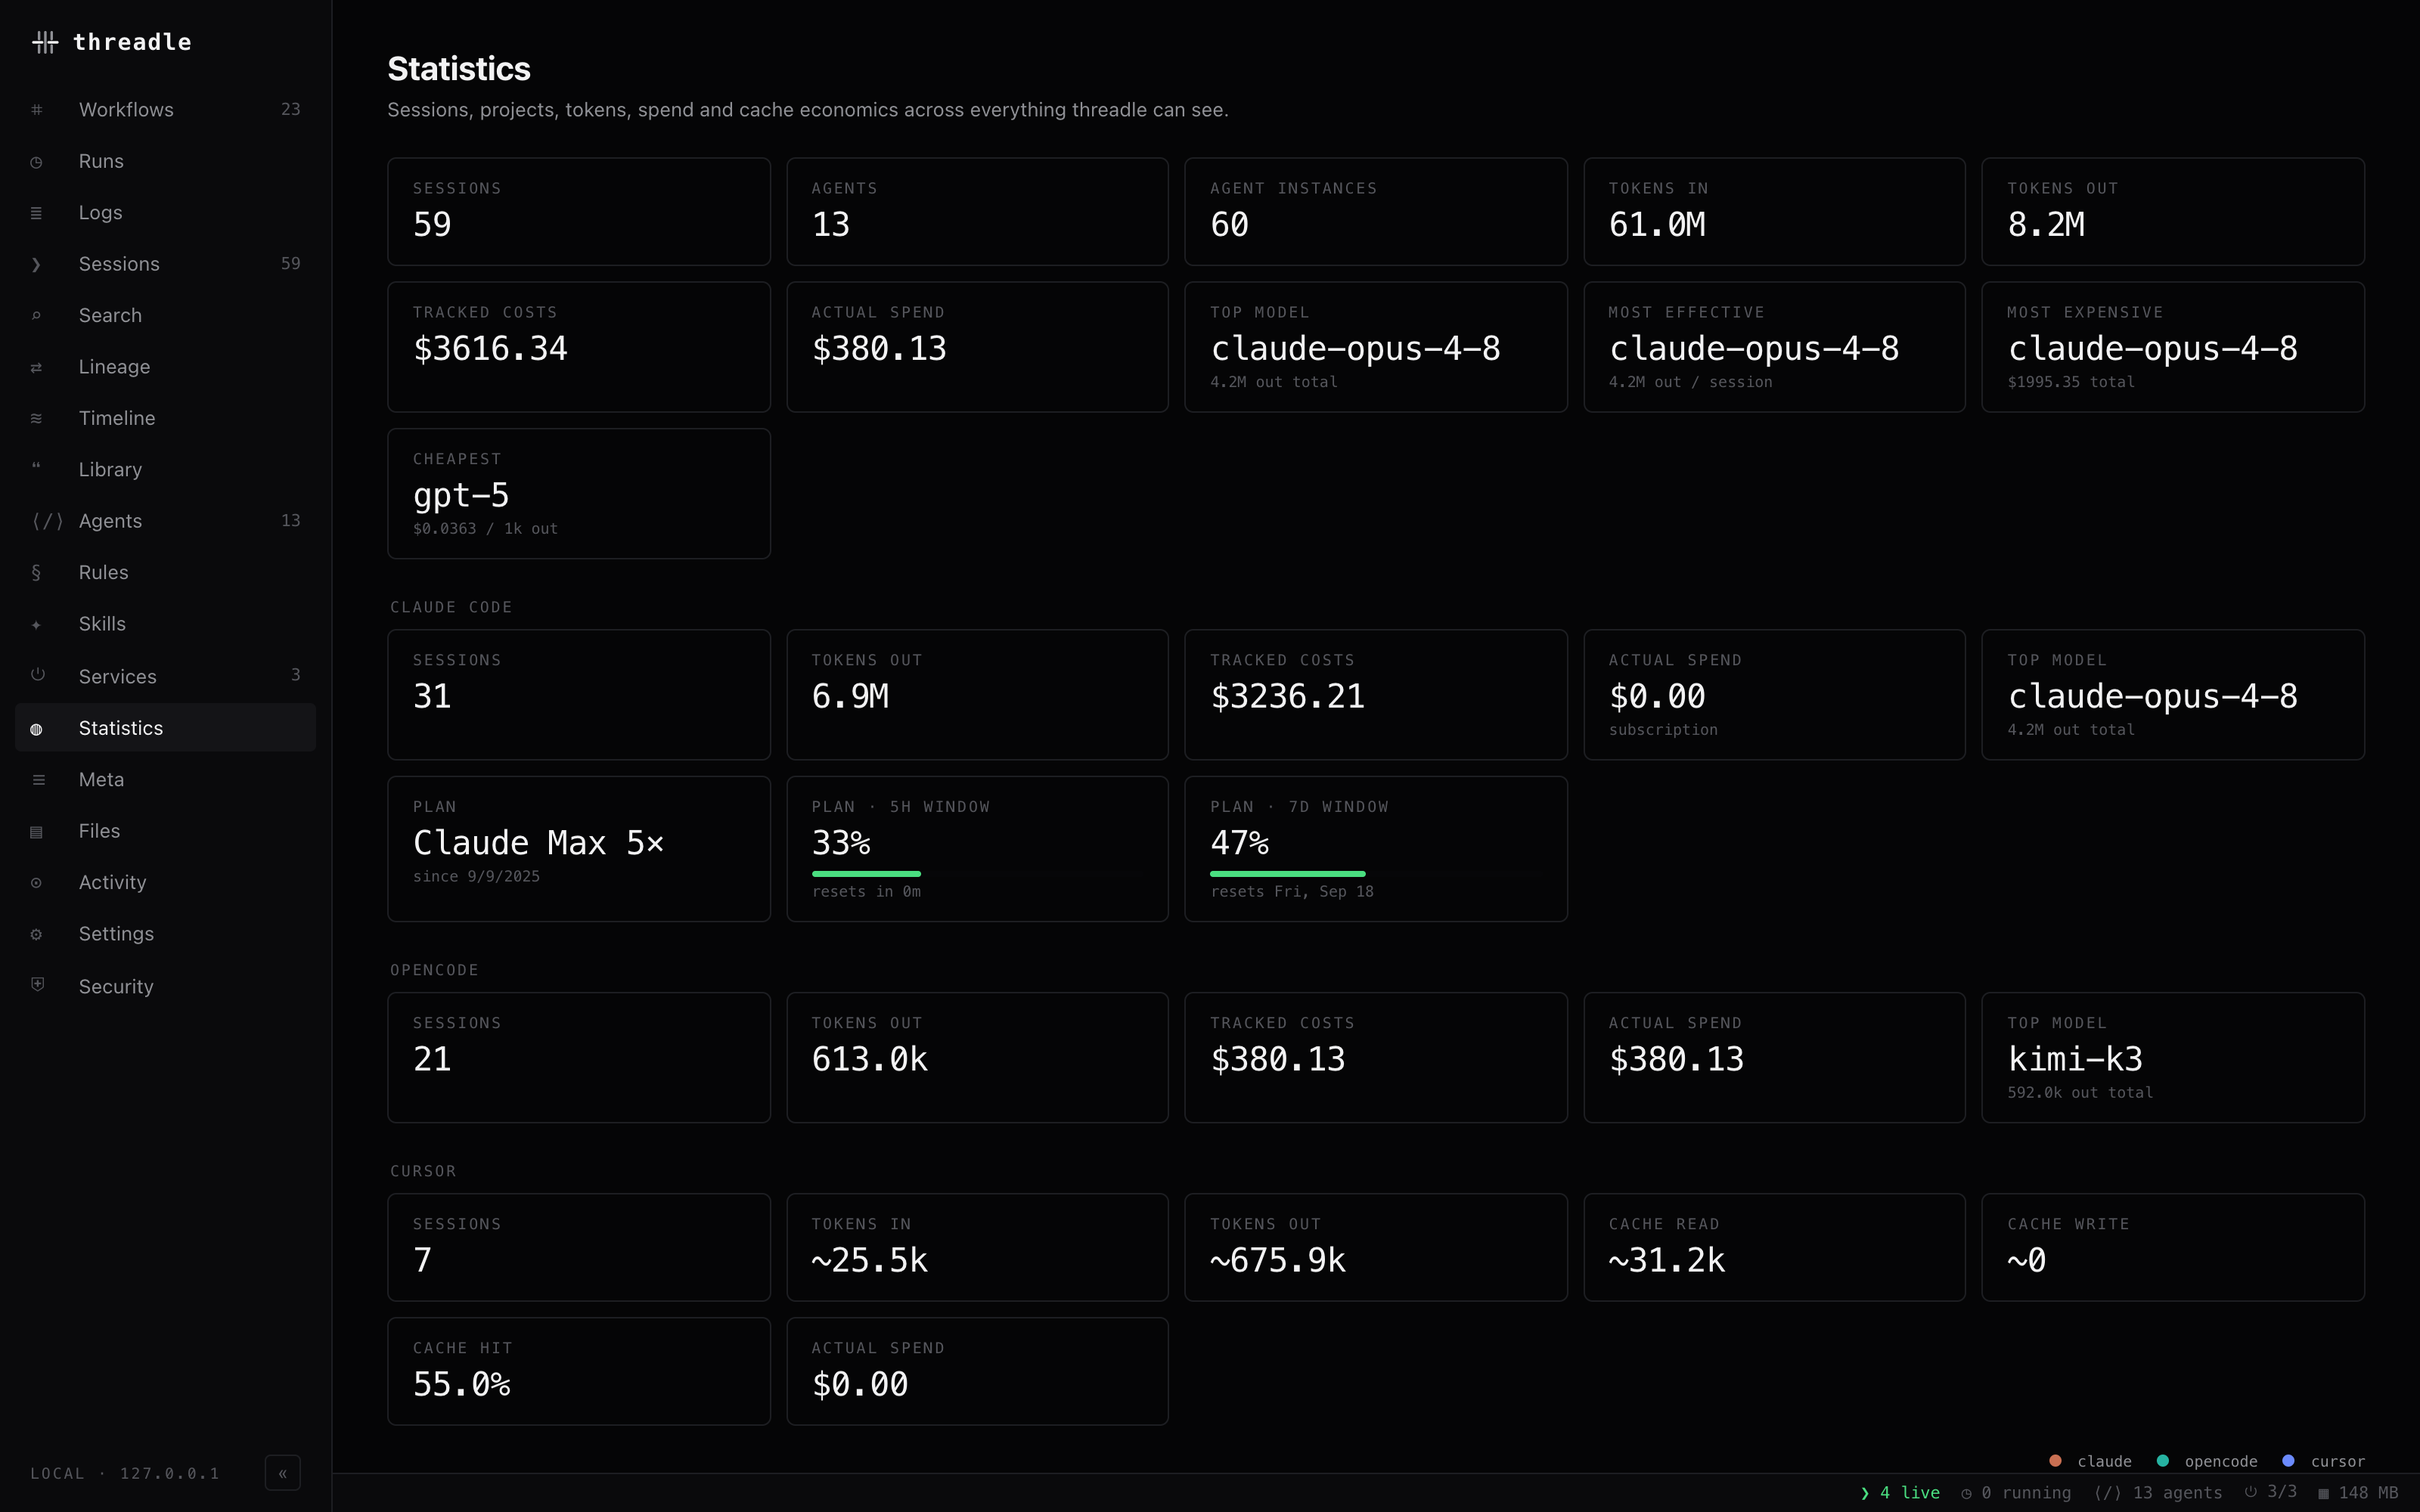Collapse the sidebar with the double-chevron button
Viewport: 2420px width, 1512px height.
283,1473
